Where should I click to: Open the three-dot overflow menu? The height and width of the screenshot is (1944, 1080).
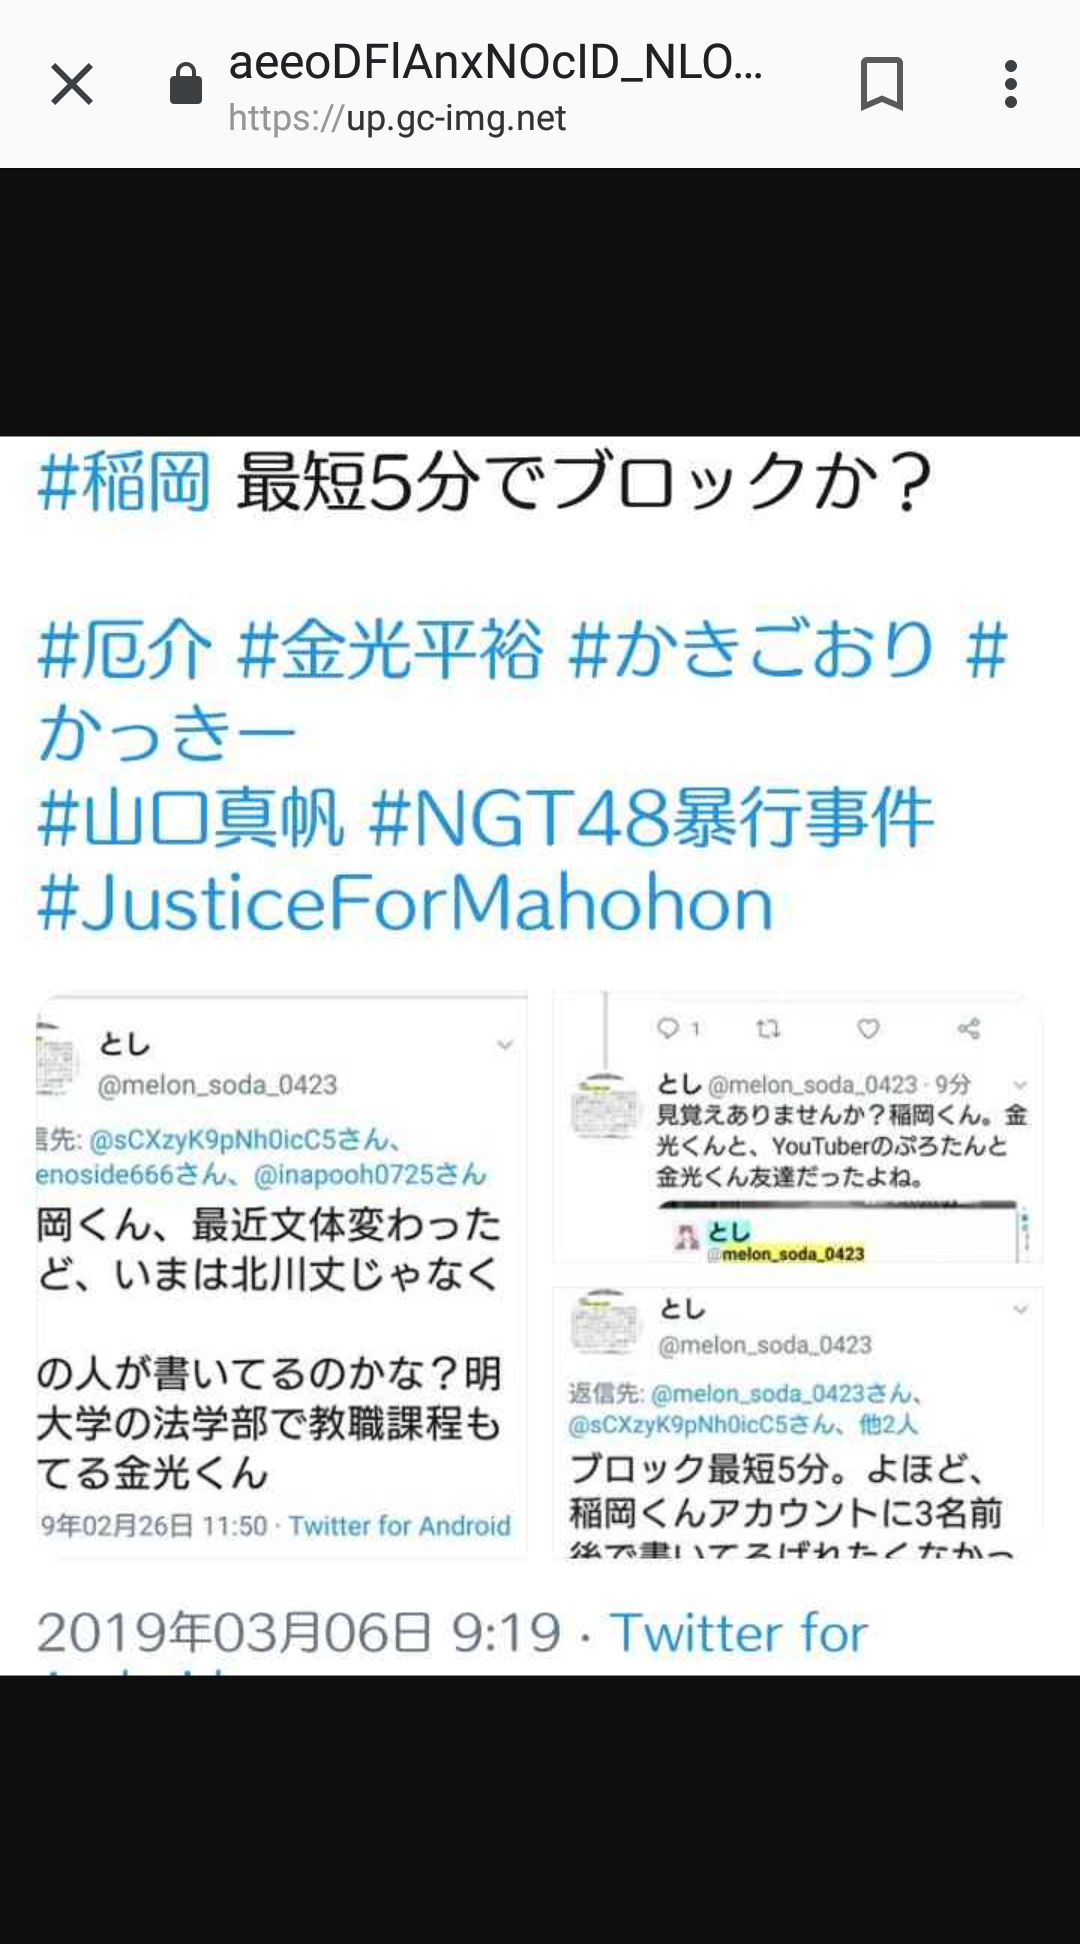point(1011,84)
